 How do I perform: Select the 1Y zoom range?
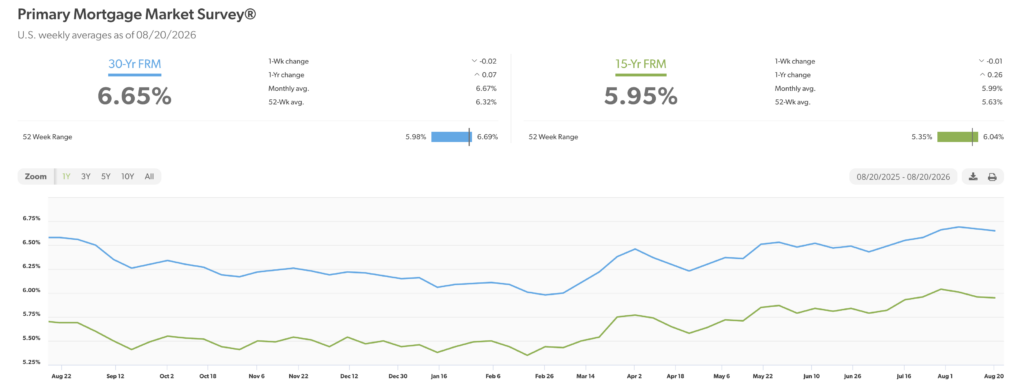[66, 176]
